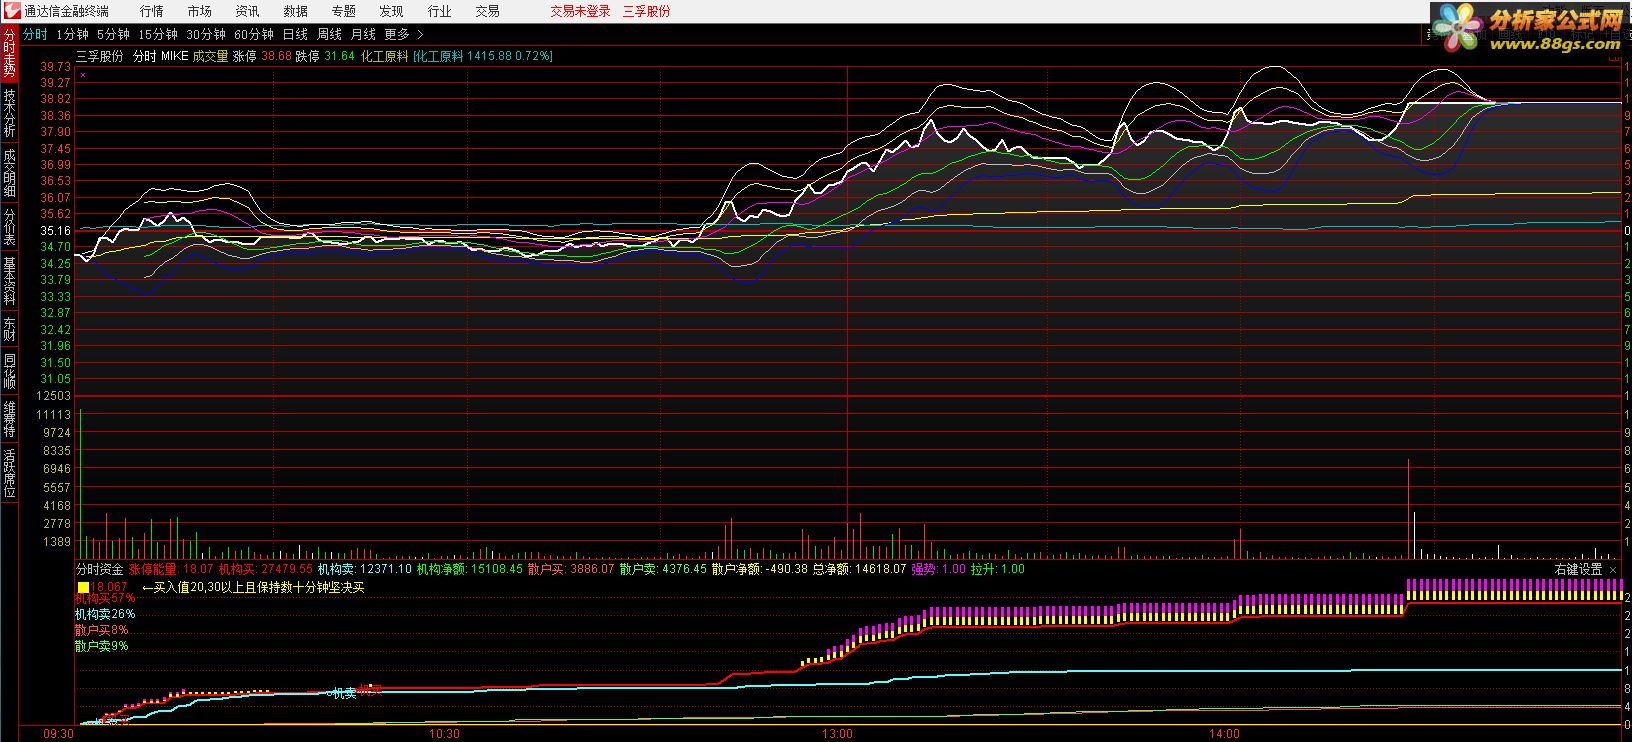Open the 右键设置 panel option
The height and width of the screenshot is (742, 1632).
click(x=1579, y=569)
